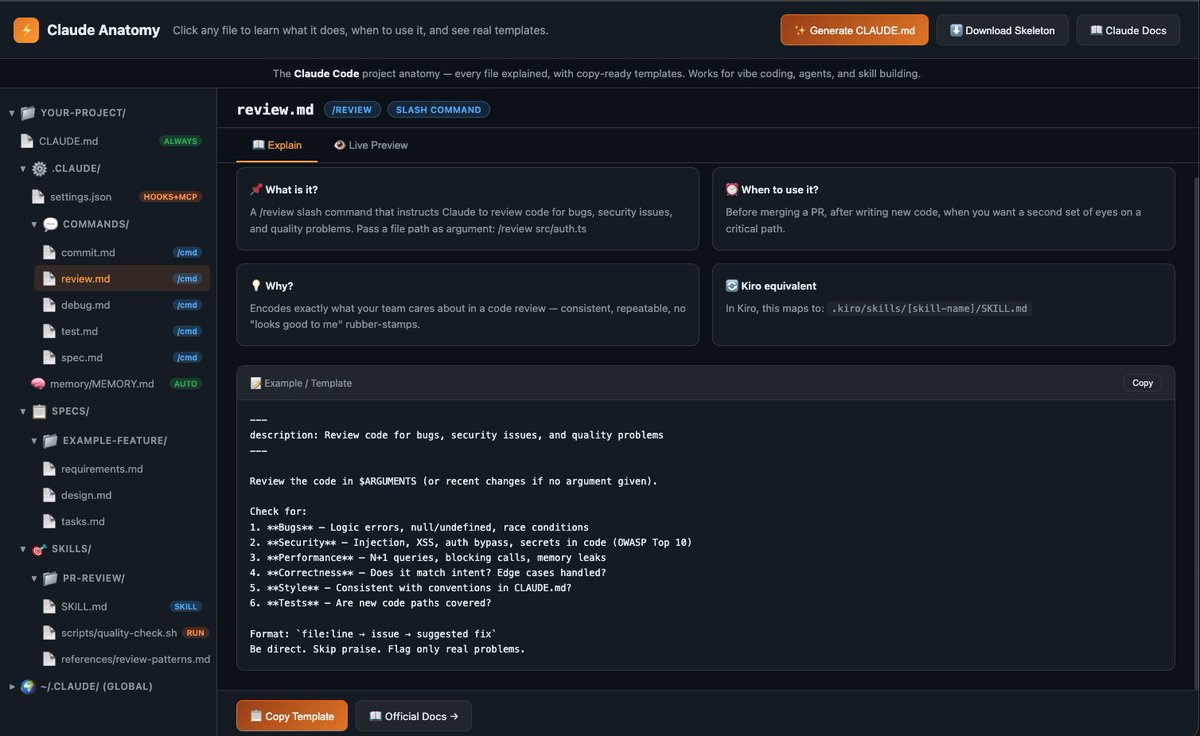Collapse the .CLAUDE/ folder arrow
Image resolution: width=1200 pixels, height=736 pixels.
(23, 169)
